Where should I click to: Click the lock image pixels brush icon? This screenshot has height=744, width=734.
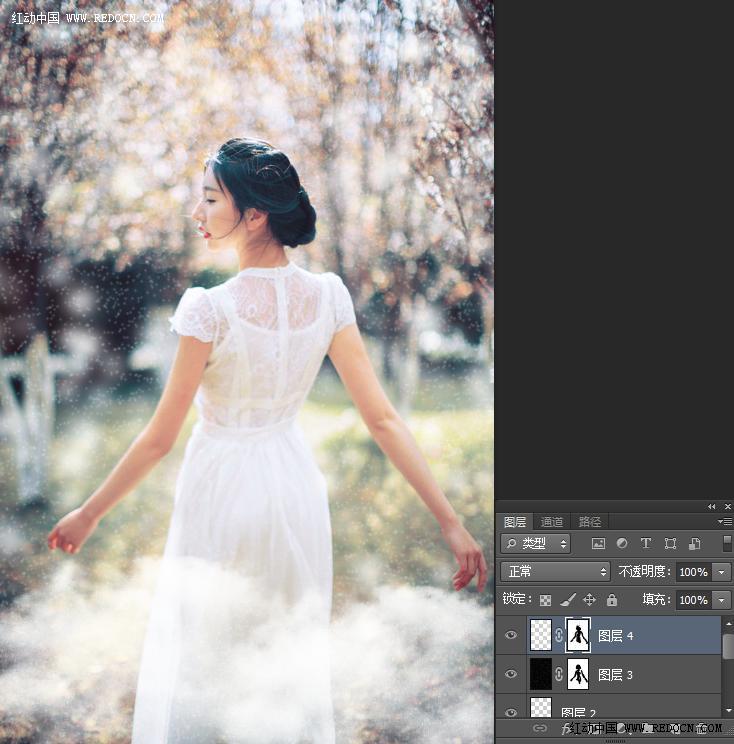click(567, 600)
